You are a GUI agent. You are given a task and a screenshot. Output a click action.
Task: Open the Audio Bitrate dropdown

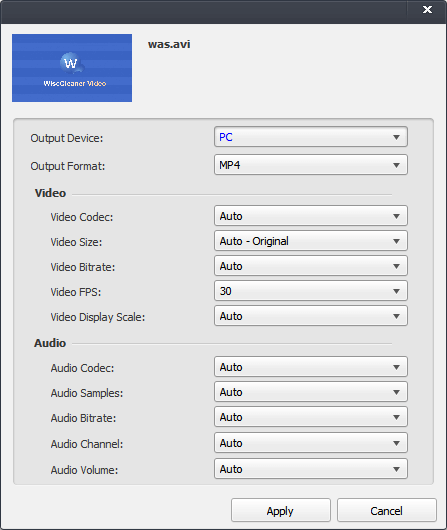point(311,417)
